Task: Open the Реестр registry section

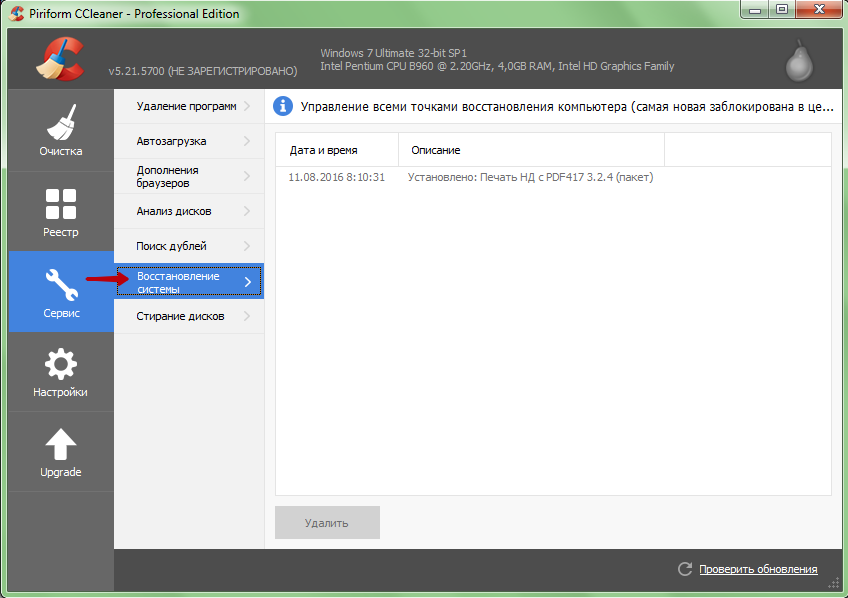Action: [x=61, y=211]
